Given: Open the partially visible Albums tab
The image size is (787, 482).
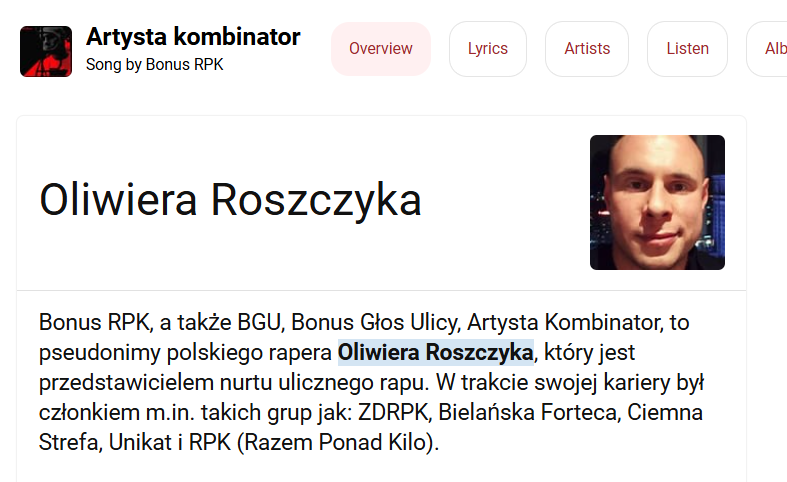Looking at the screenshot, I should click(772, 48).
